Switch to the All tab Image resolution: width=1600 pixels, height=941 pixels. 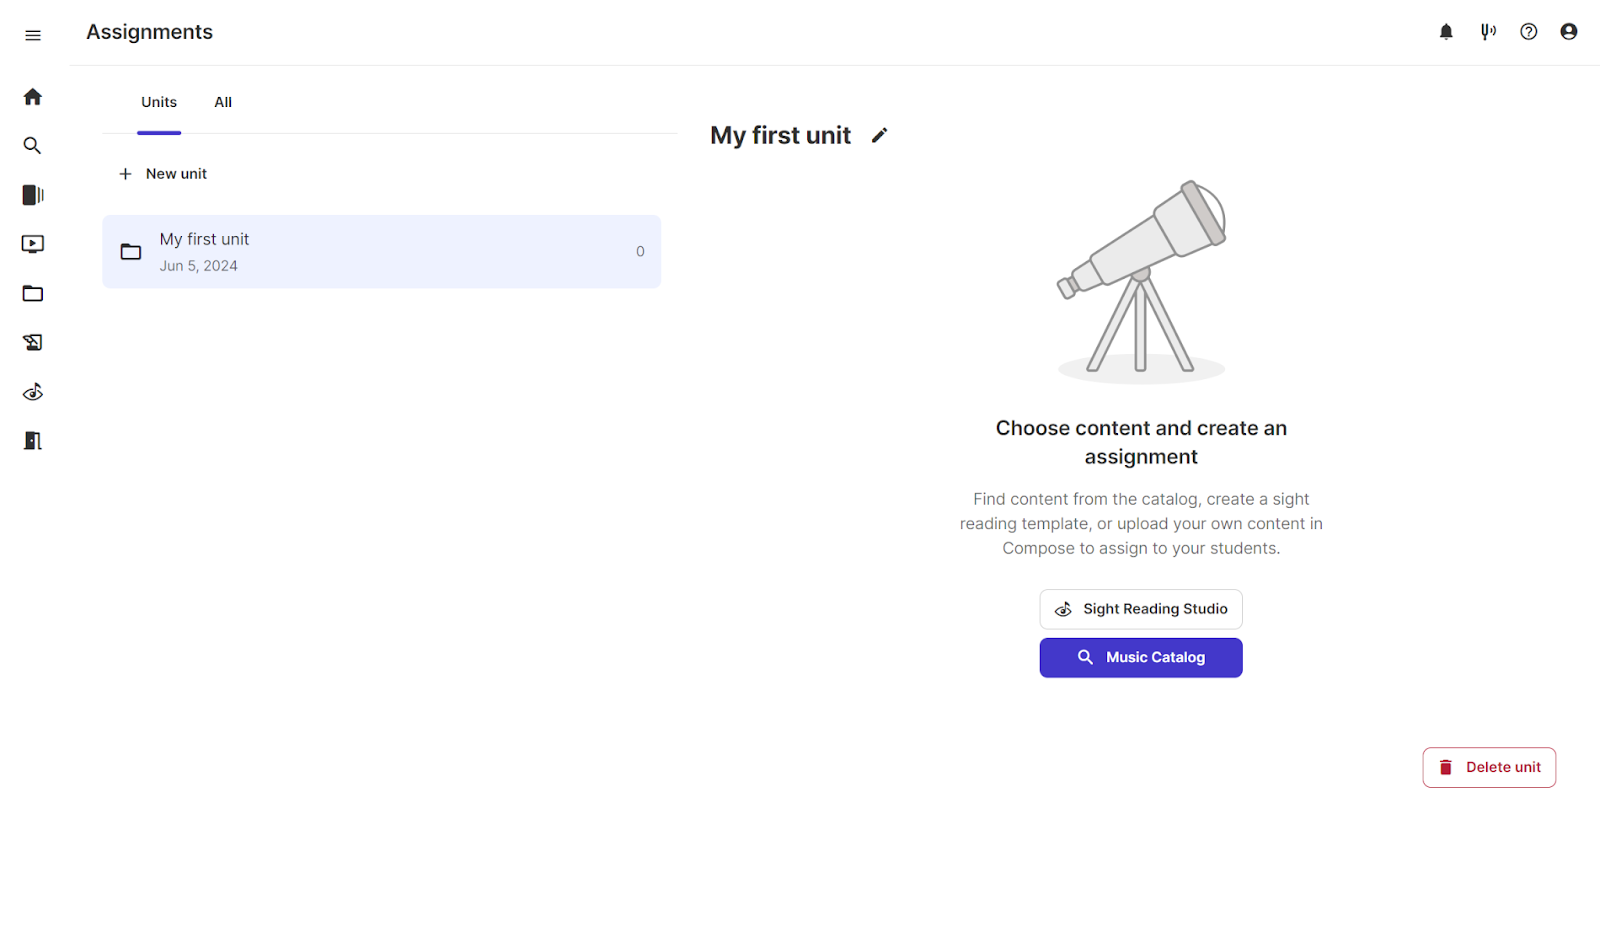coord(223,102)
